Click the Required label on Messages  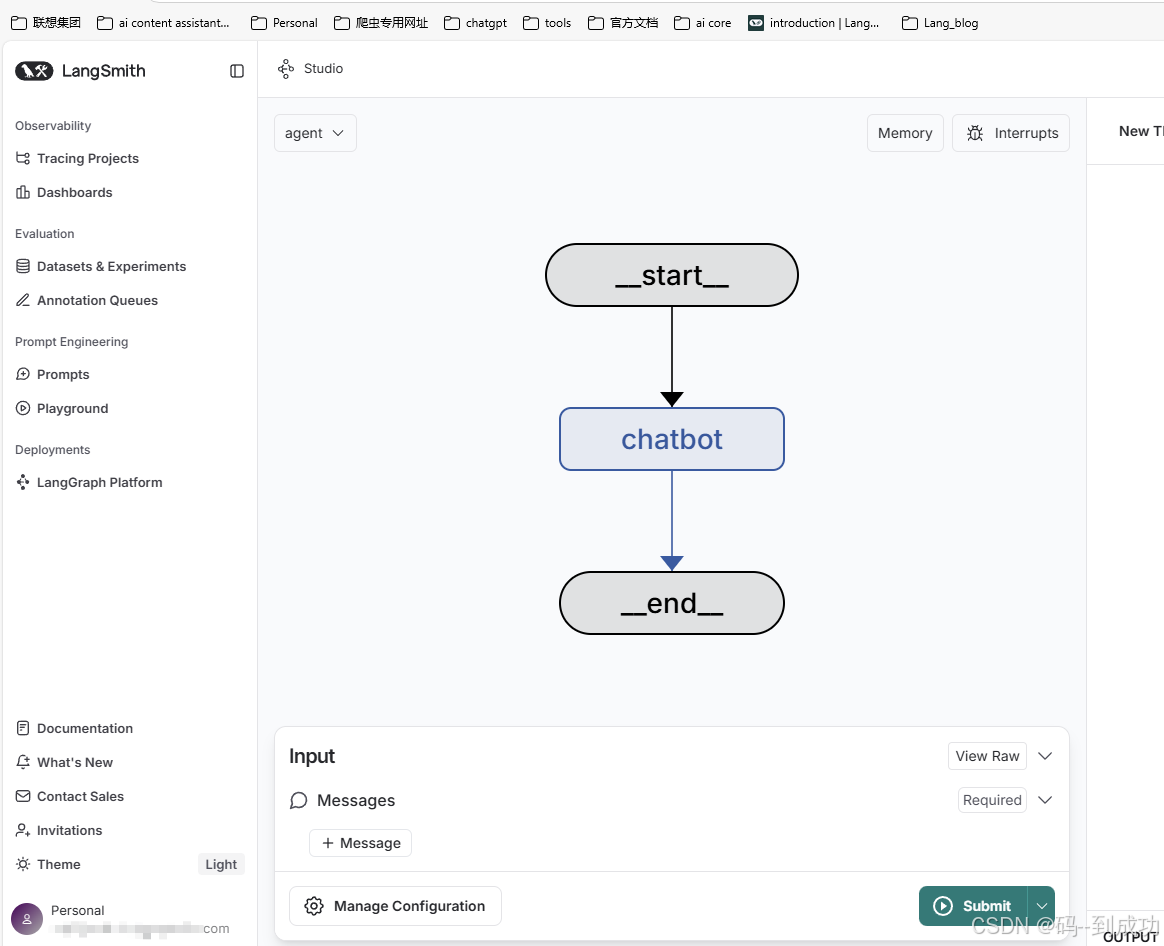coord(992,800)
